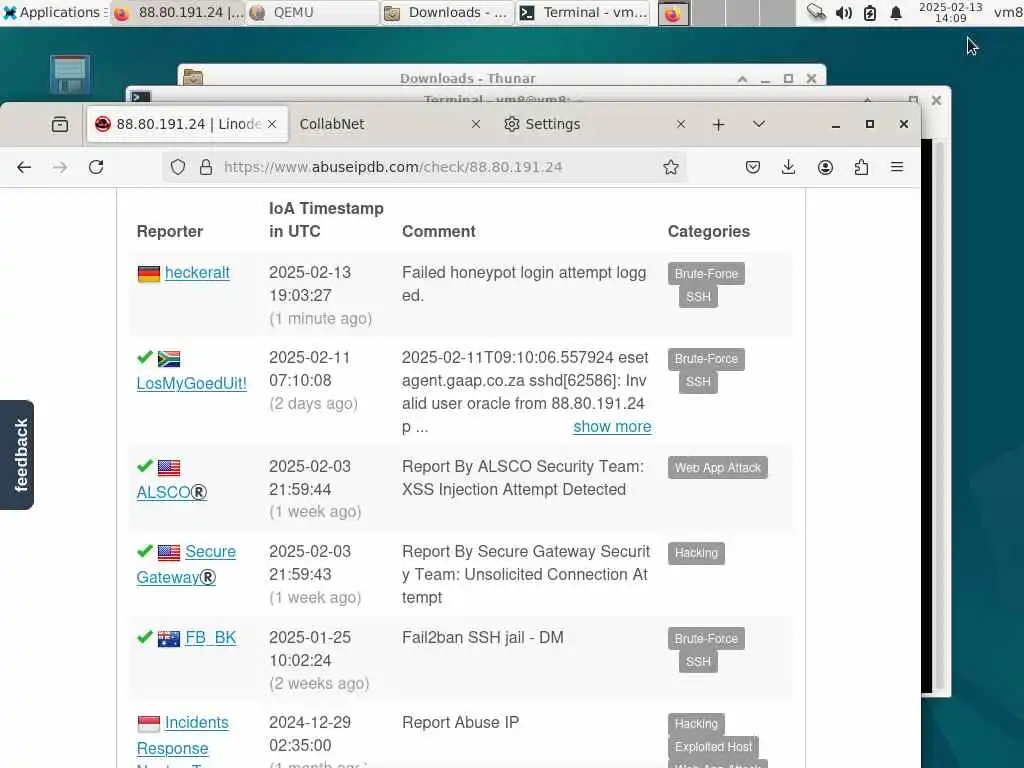Image resolution: width=1024 pixels, height=768 pixels.
Task: Click Brute-Force badge in heckeralt row
Action: pos(706,274)
